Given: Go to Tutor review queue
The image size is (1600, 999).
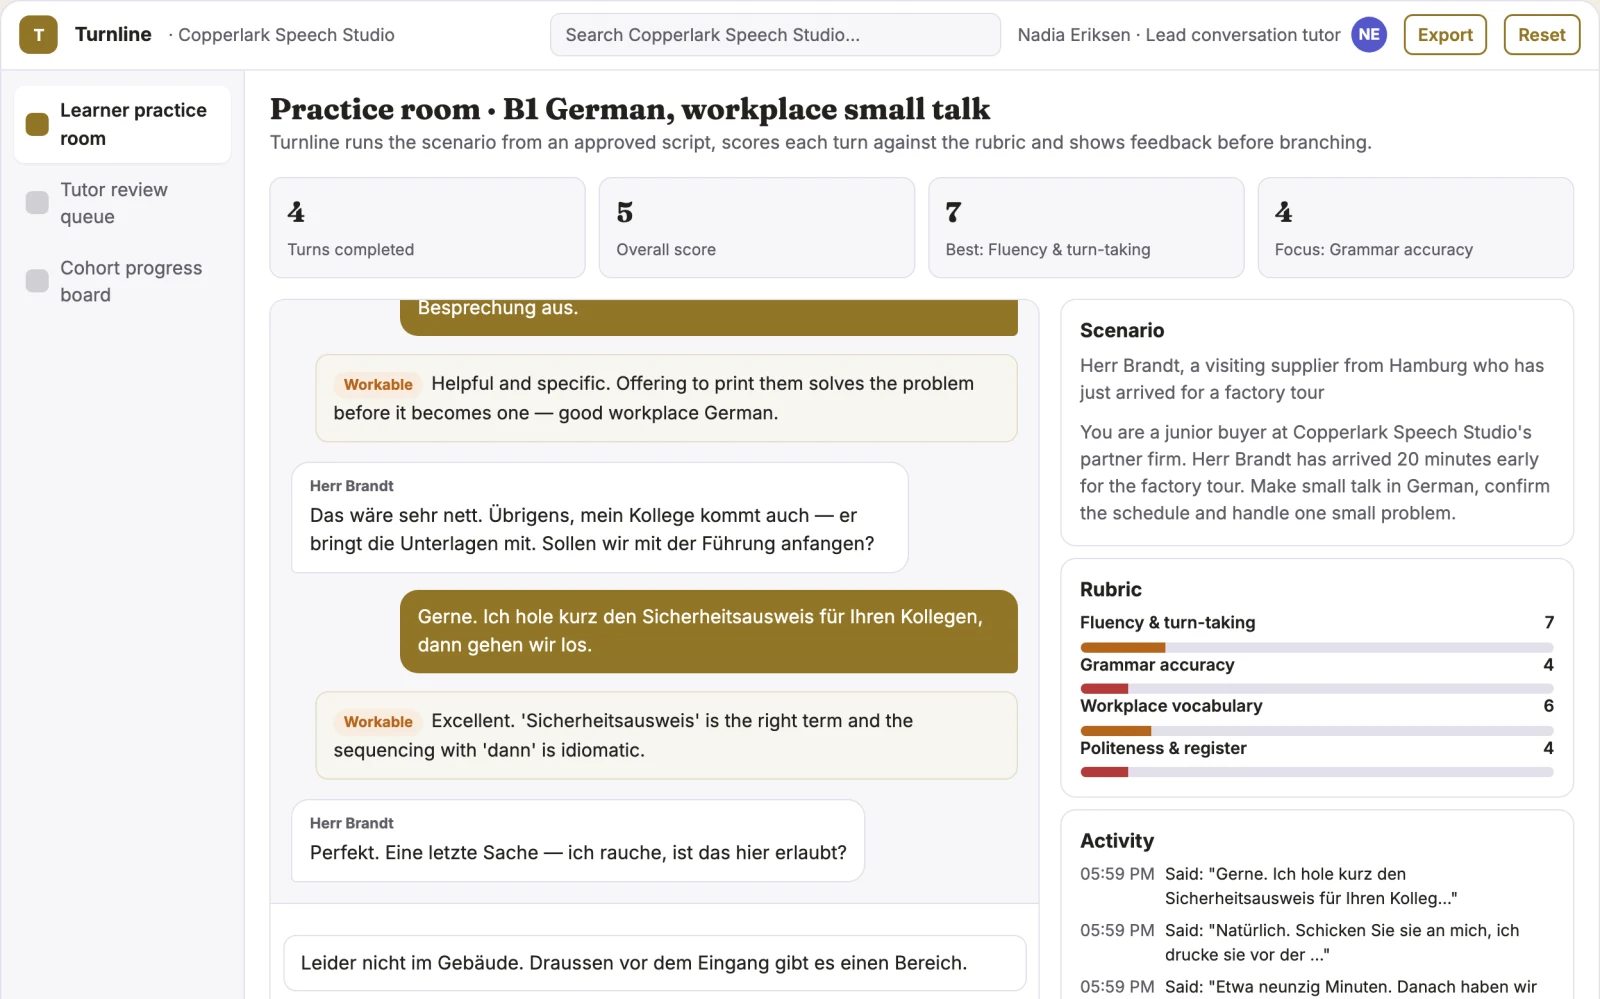Looking at the screenshot, I should (122, 203).
